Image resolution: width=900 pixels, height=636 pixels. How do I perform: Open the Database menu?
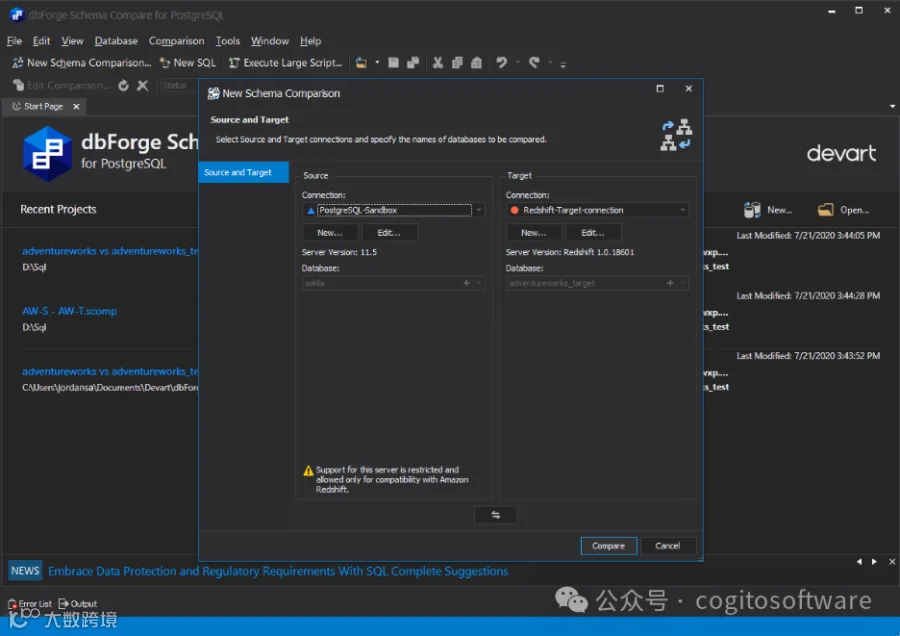(116, 41)
